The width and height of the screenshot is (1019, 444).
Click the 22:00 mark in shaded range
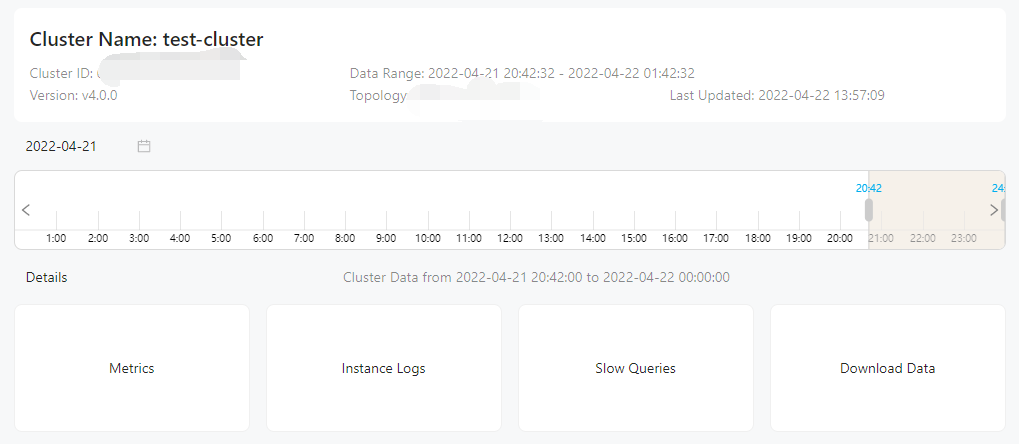click(x=922, y=239)
